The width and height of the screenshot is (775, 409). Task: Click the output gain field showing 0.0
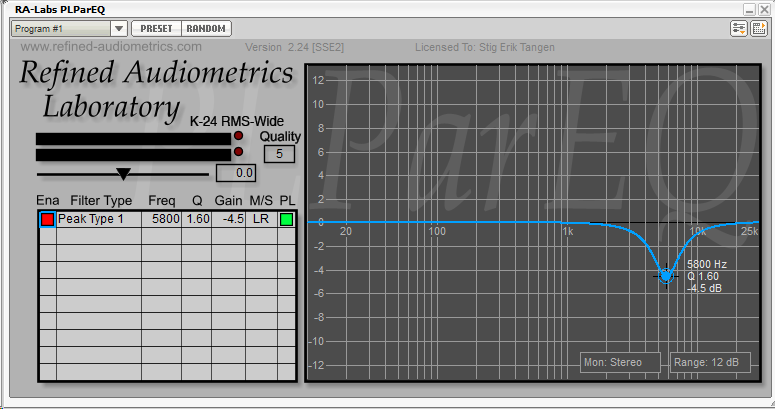236,173
